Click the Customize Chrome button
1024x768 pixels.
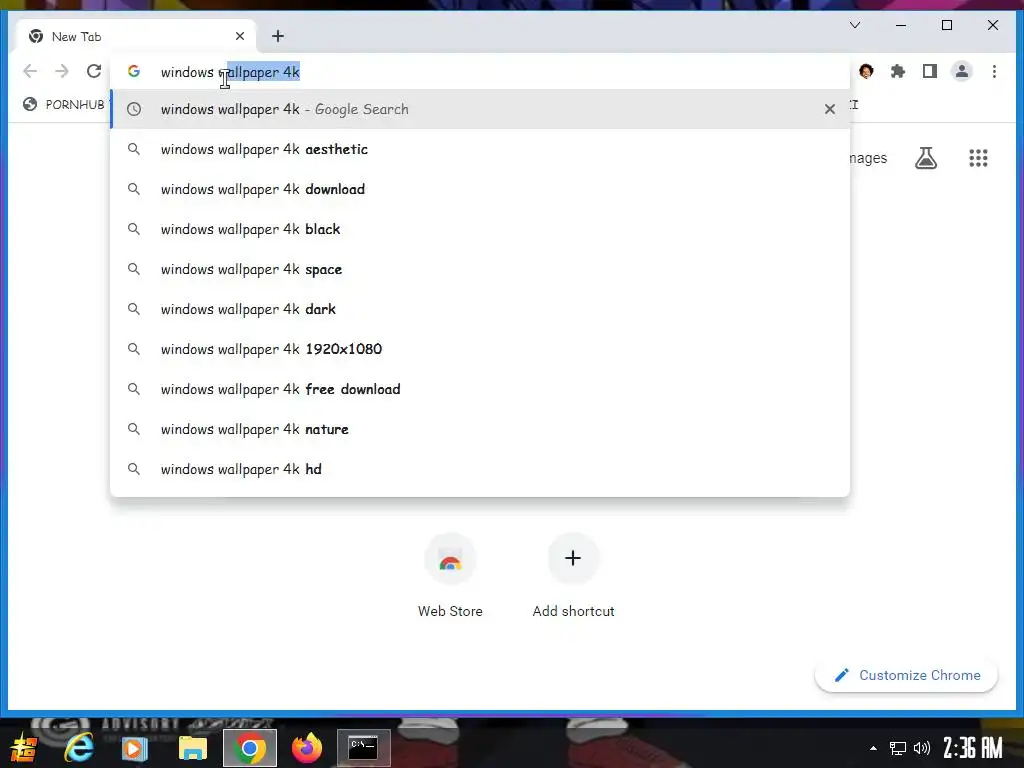pos(906,675)
